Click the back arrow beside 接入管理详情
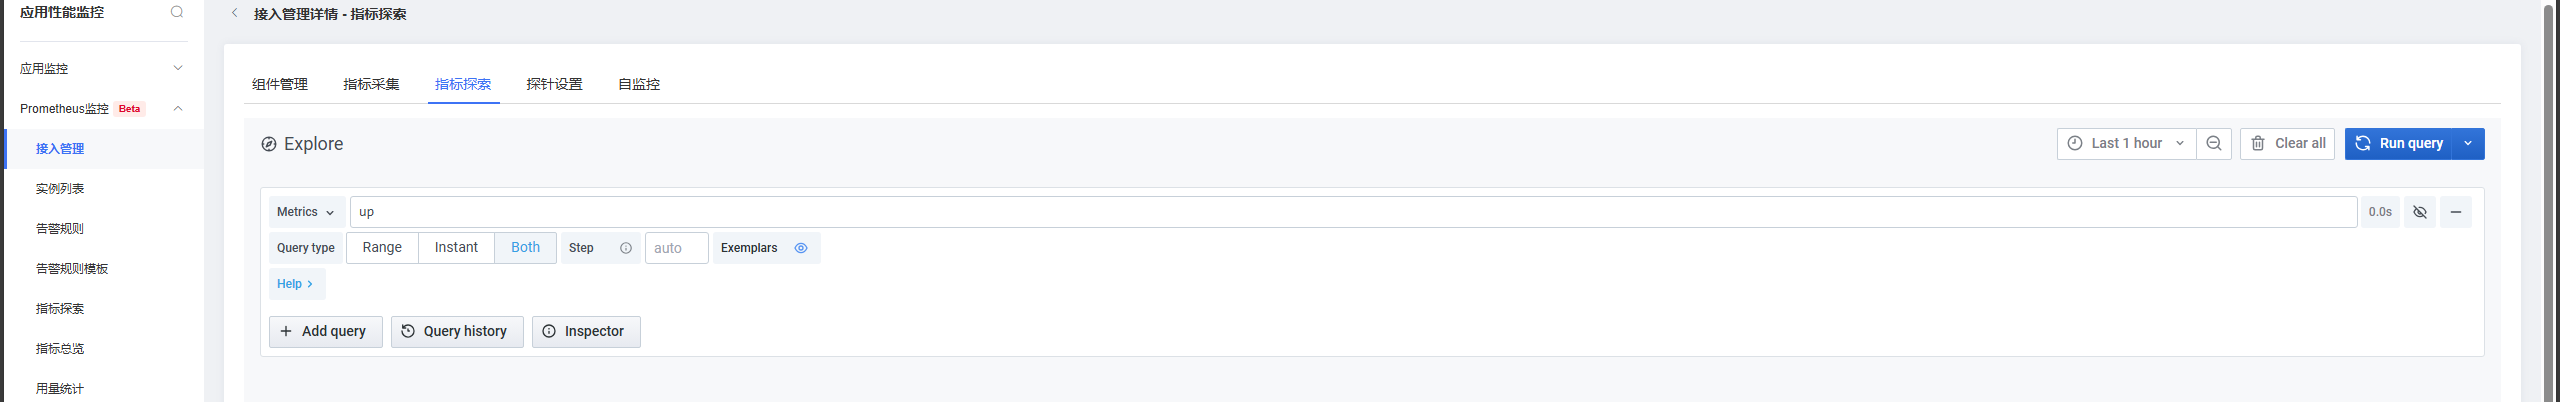Viewport: 2560px width, 402px height. click(x=235, y=13)
